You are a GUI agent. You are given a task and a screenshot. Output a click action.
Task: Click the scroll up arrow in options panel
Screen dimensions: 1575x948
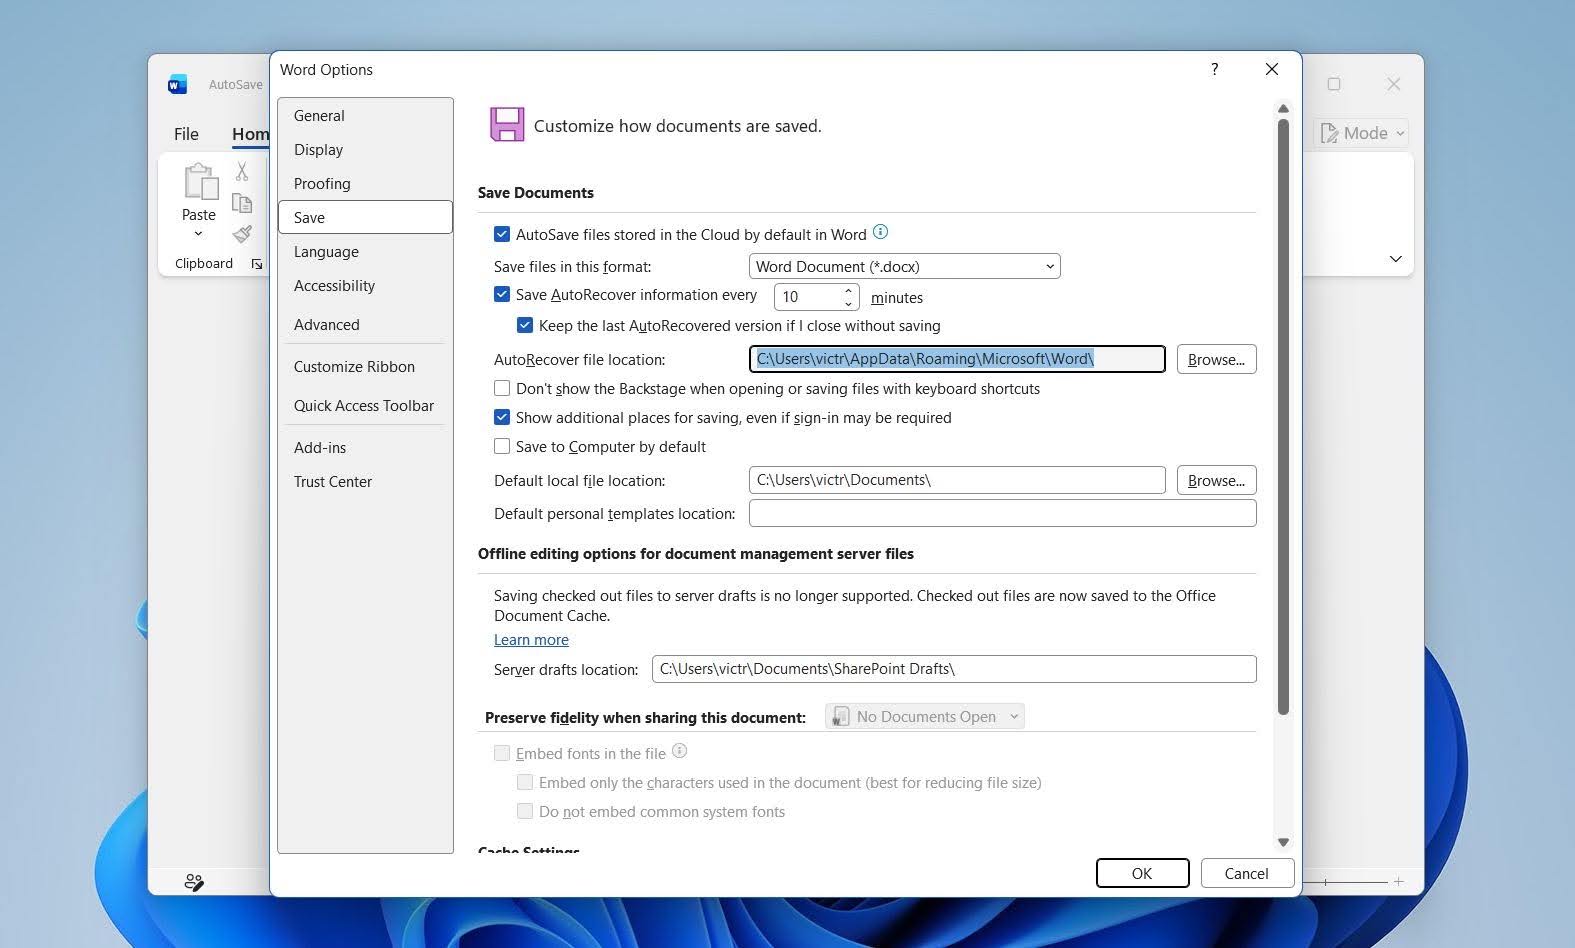click(1283, 108)
